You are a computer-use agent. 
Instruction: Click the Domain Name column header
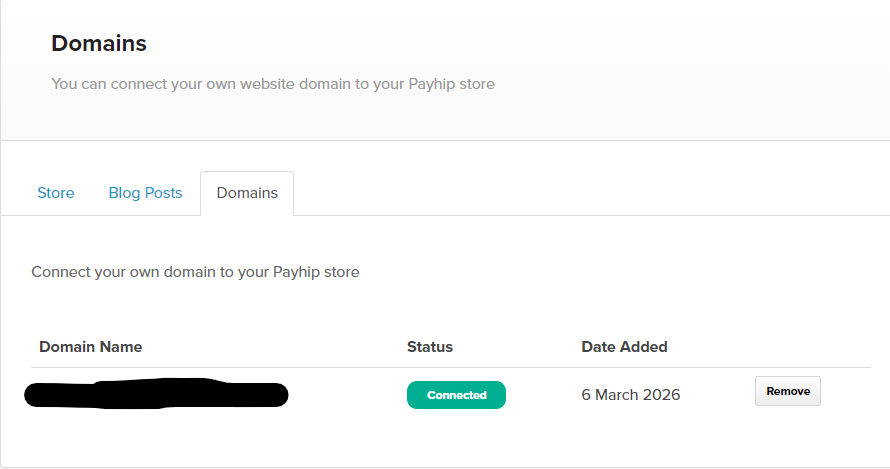coord(90,347)
